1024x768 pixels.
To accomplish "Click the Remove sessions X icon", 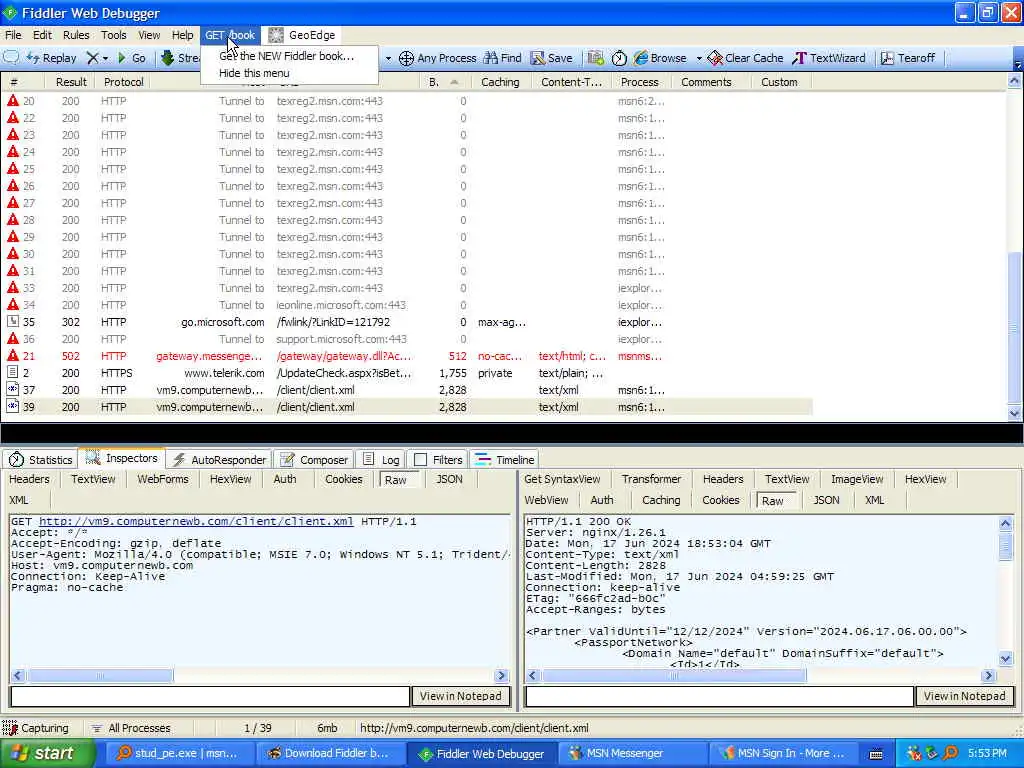I will click(x=93, y=58).
